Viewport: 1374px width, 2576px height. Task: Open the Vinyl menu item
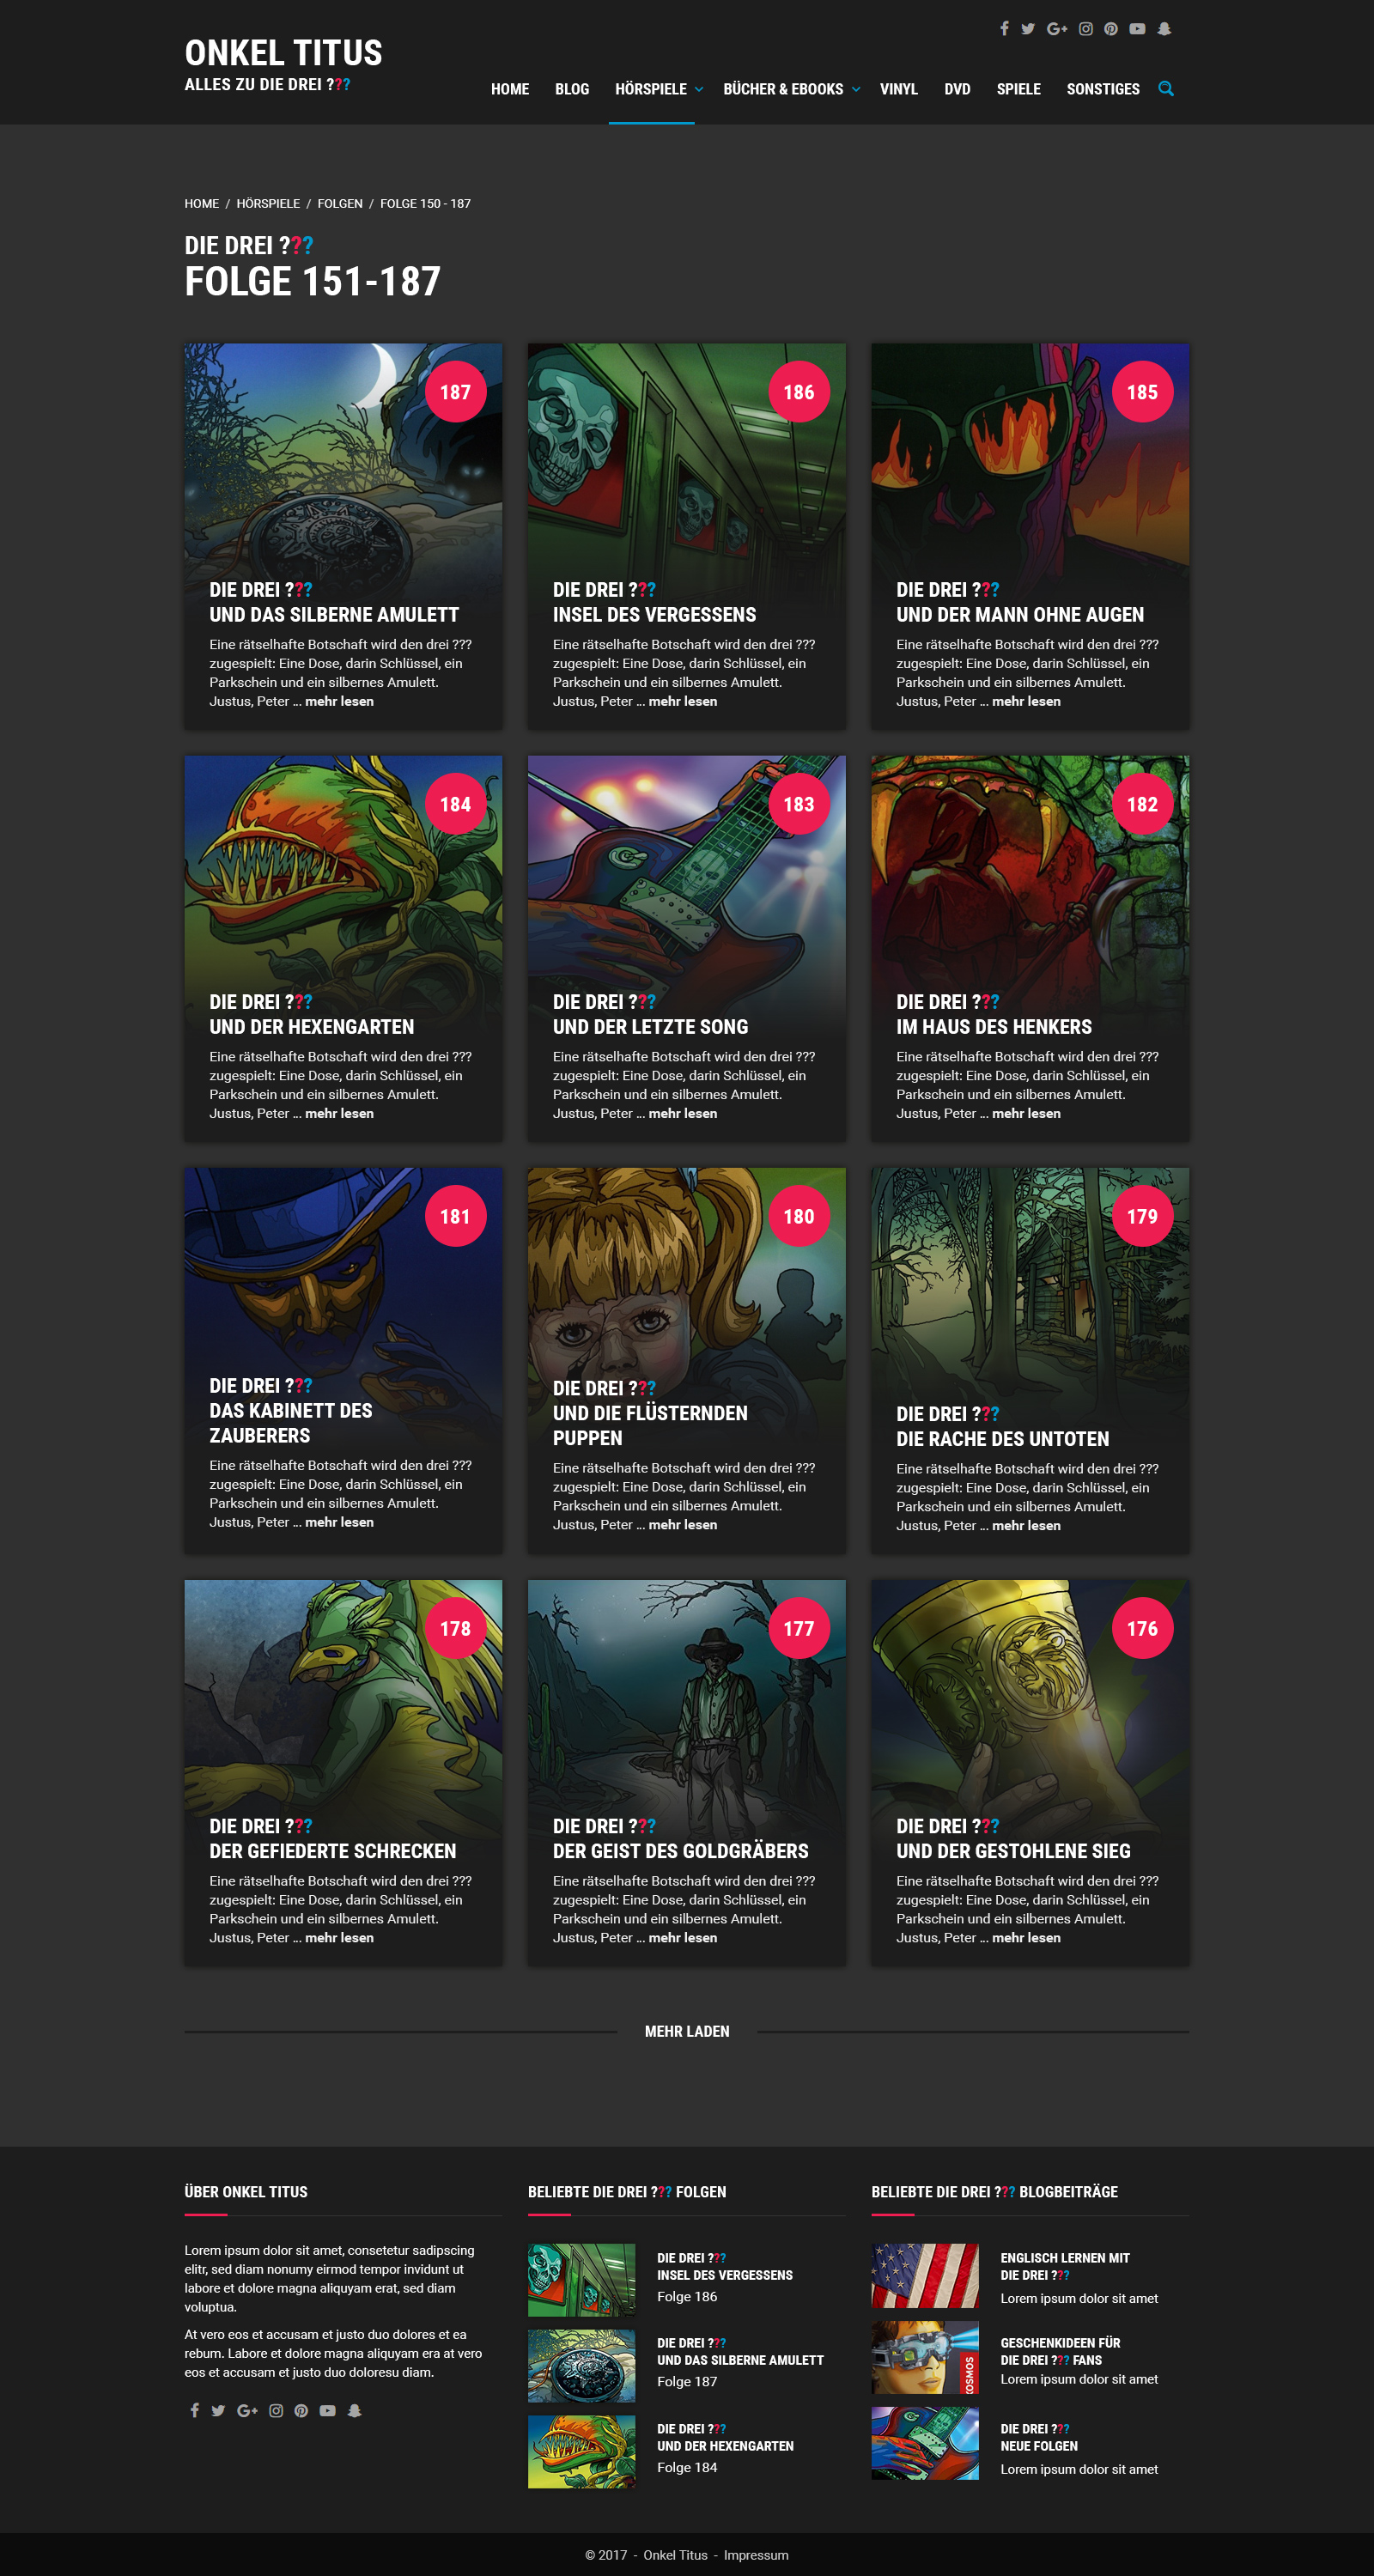tap(899, 89)
